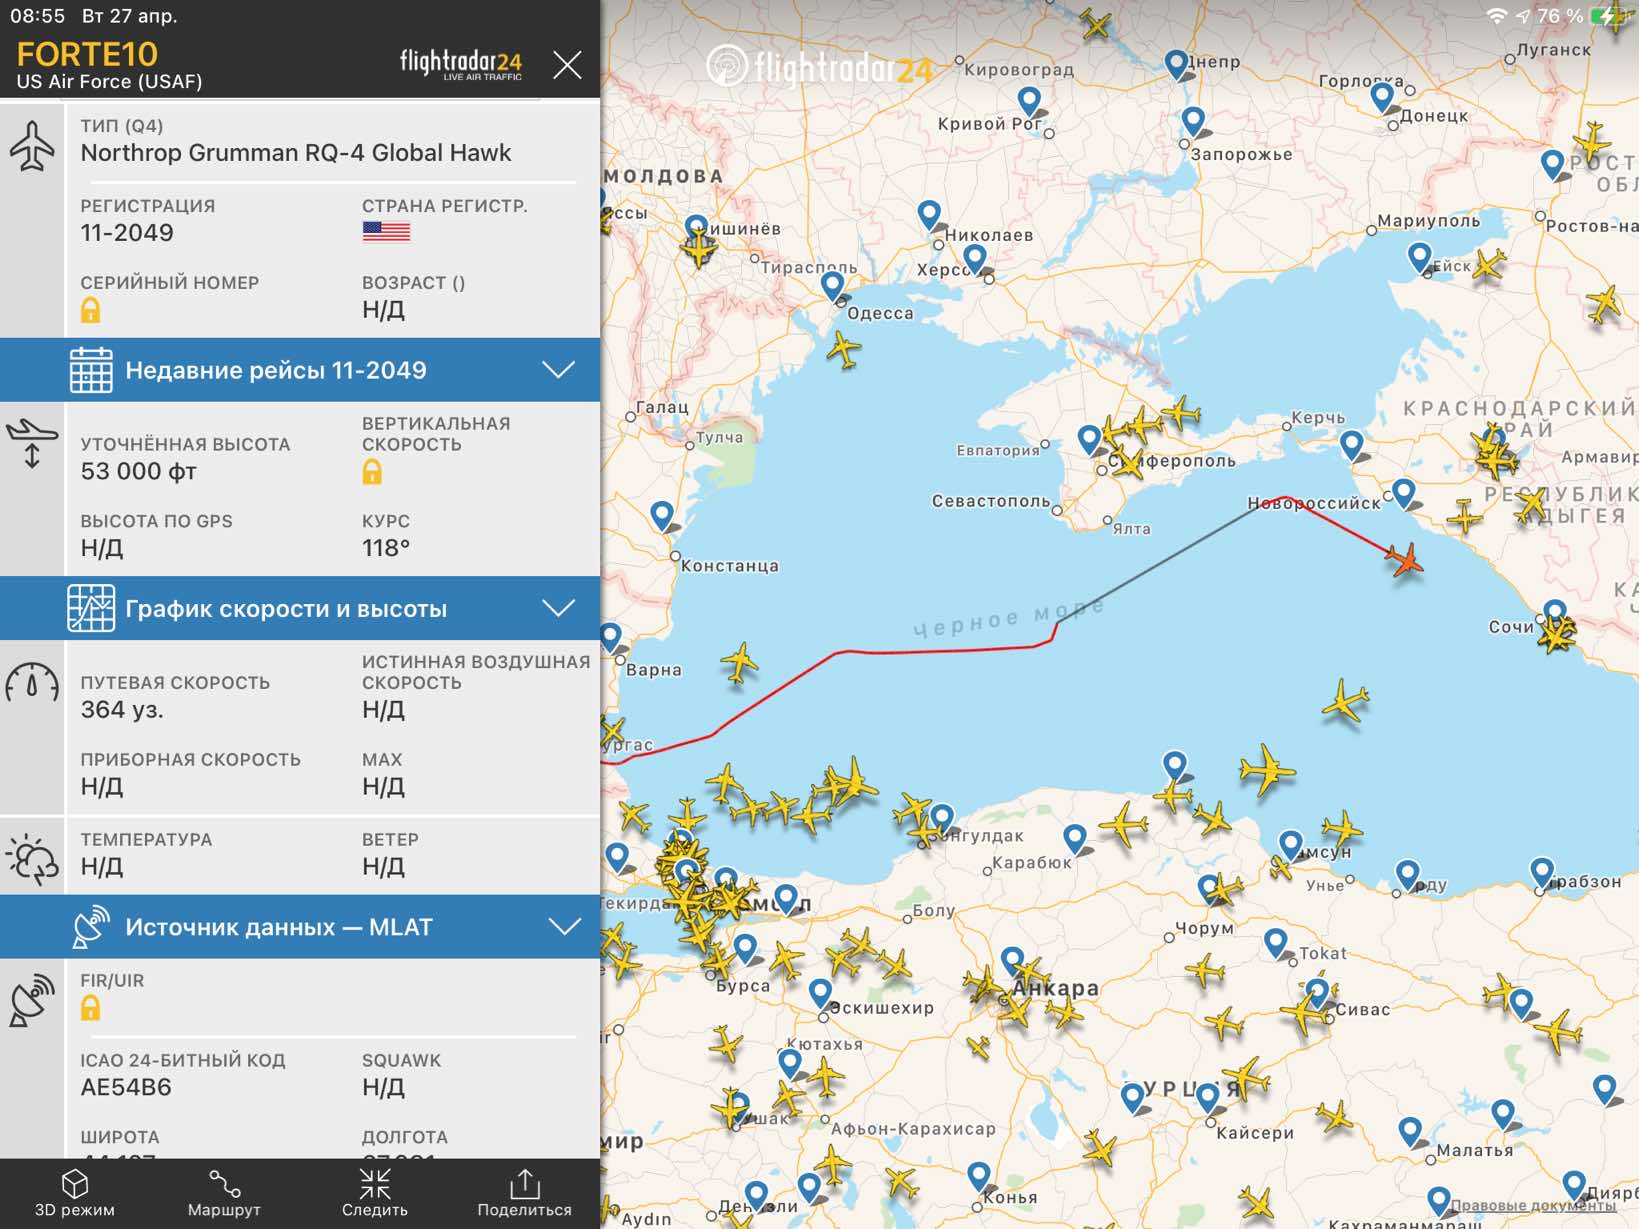Tap the airport pin near Донецк
The width and height of the screenshot is (1639, 1229).
1382,97
